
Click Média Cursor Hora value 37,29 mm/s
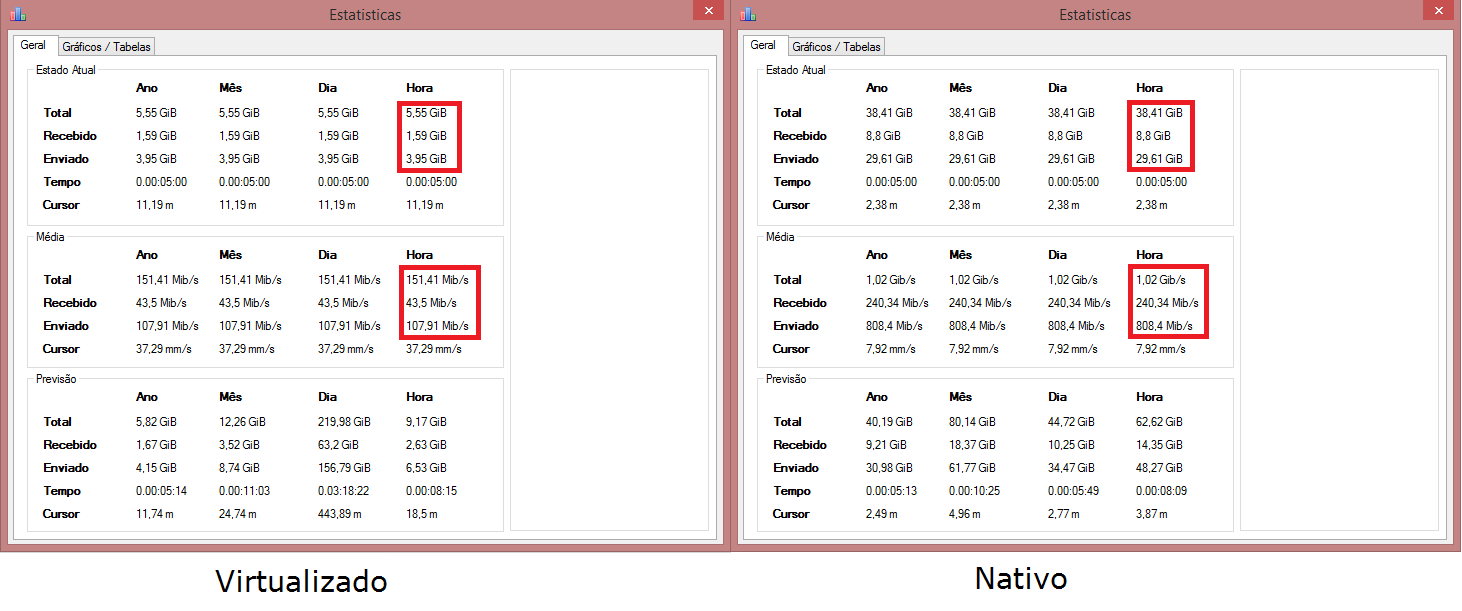(x=433, y=349)
